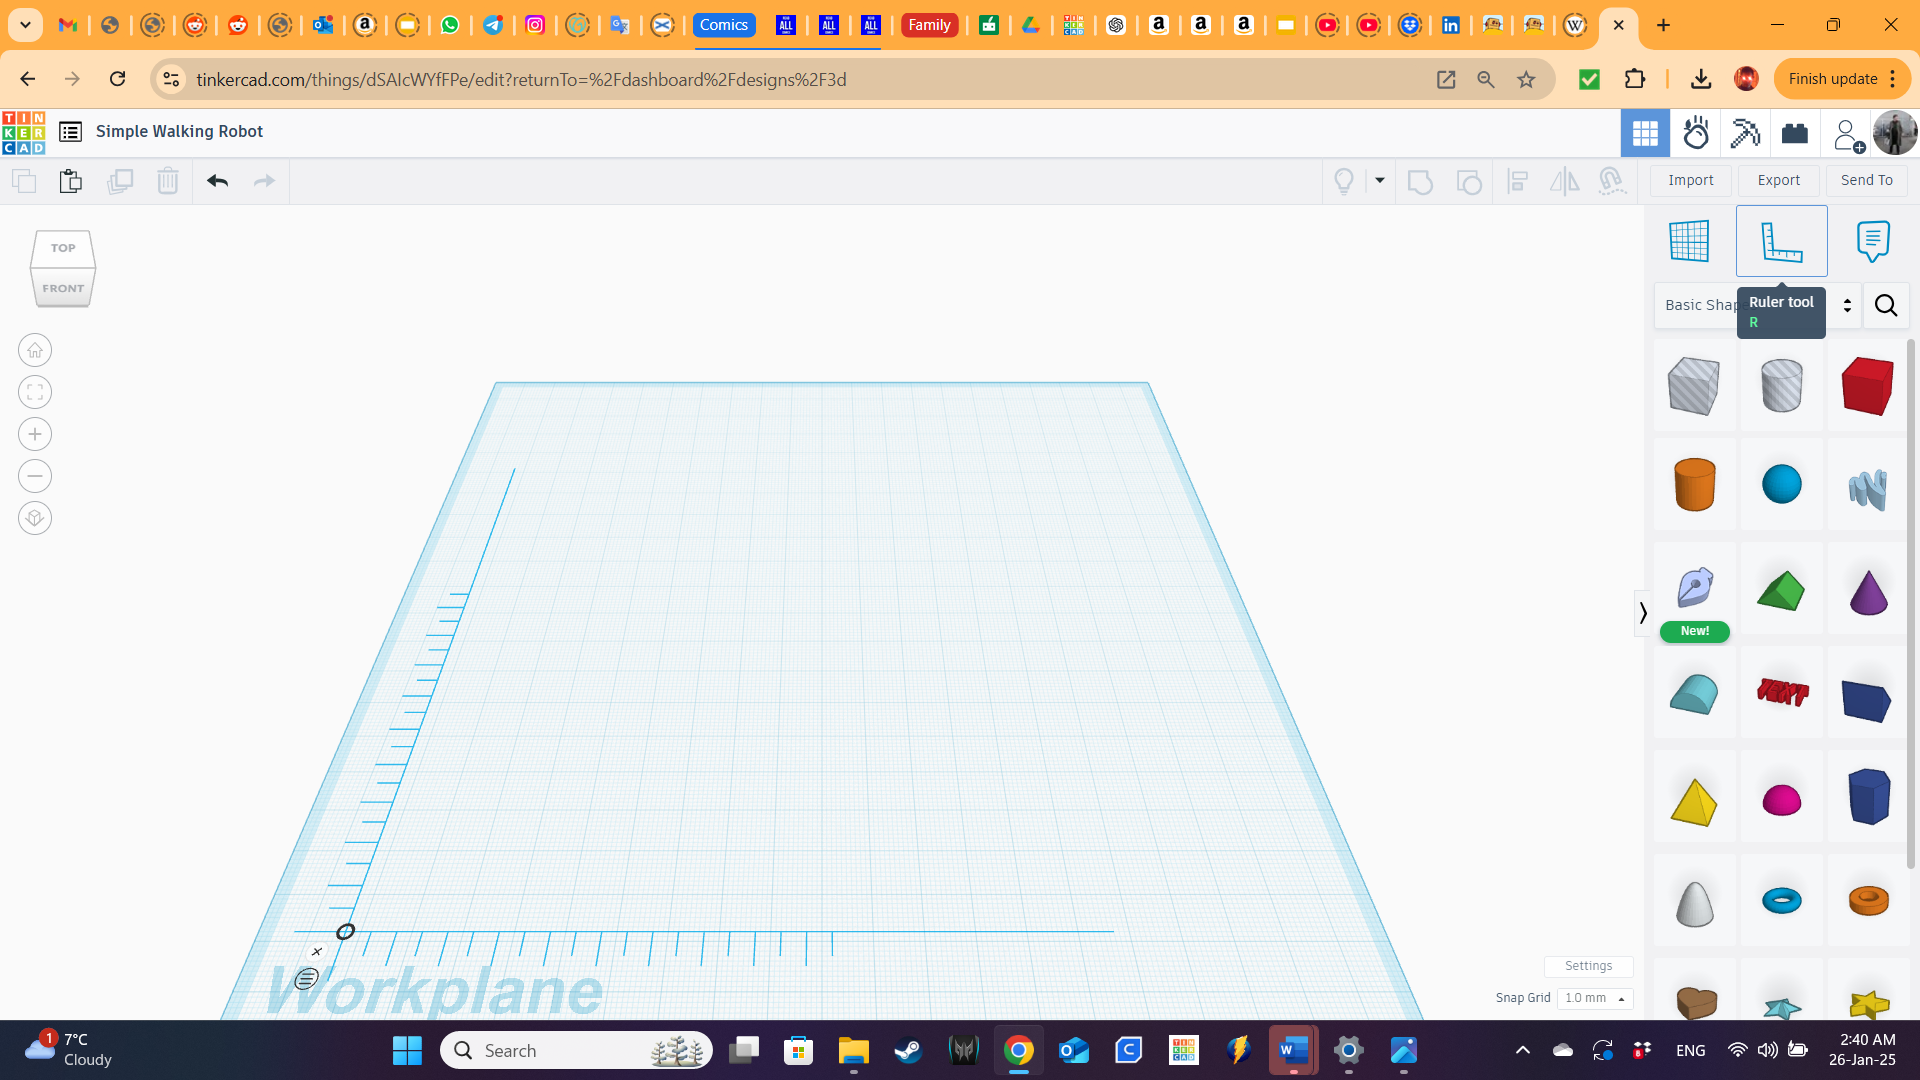Viewport: 1920px width, 1080px height.
Task: Toggle the light bulb Show All control
Action: [1343, 181]
